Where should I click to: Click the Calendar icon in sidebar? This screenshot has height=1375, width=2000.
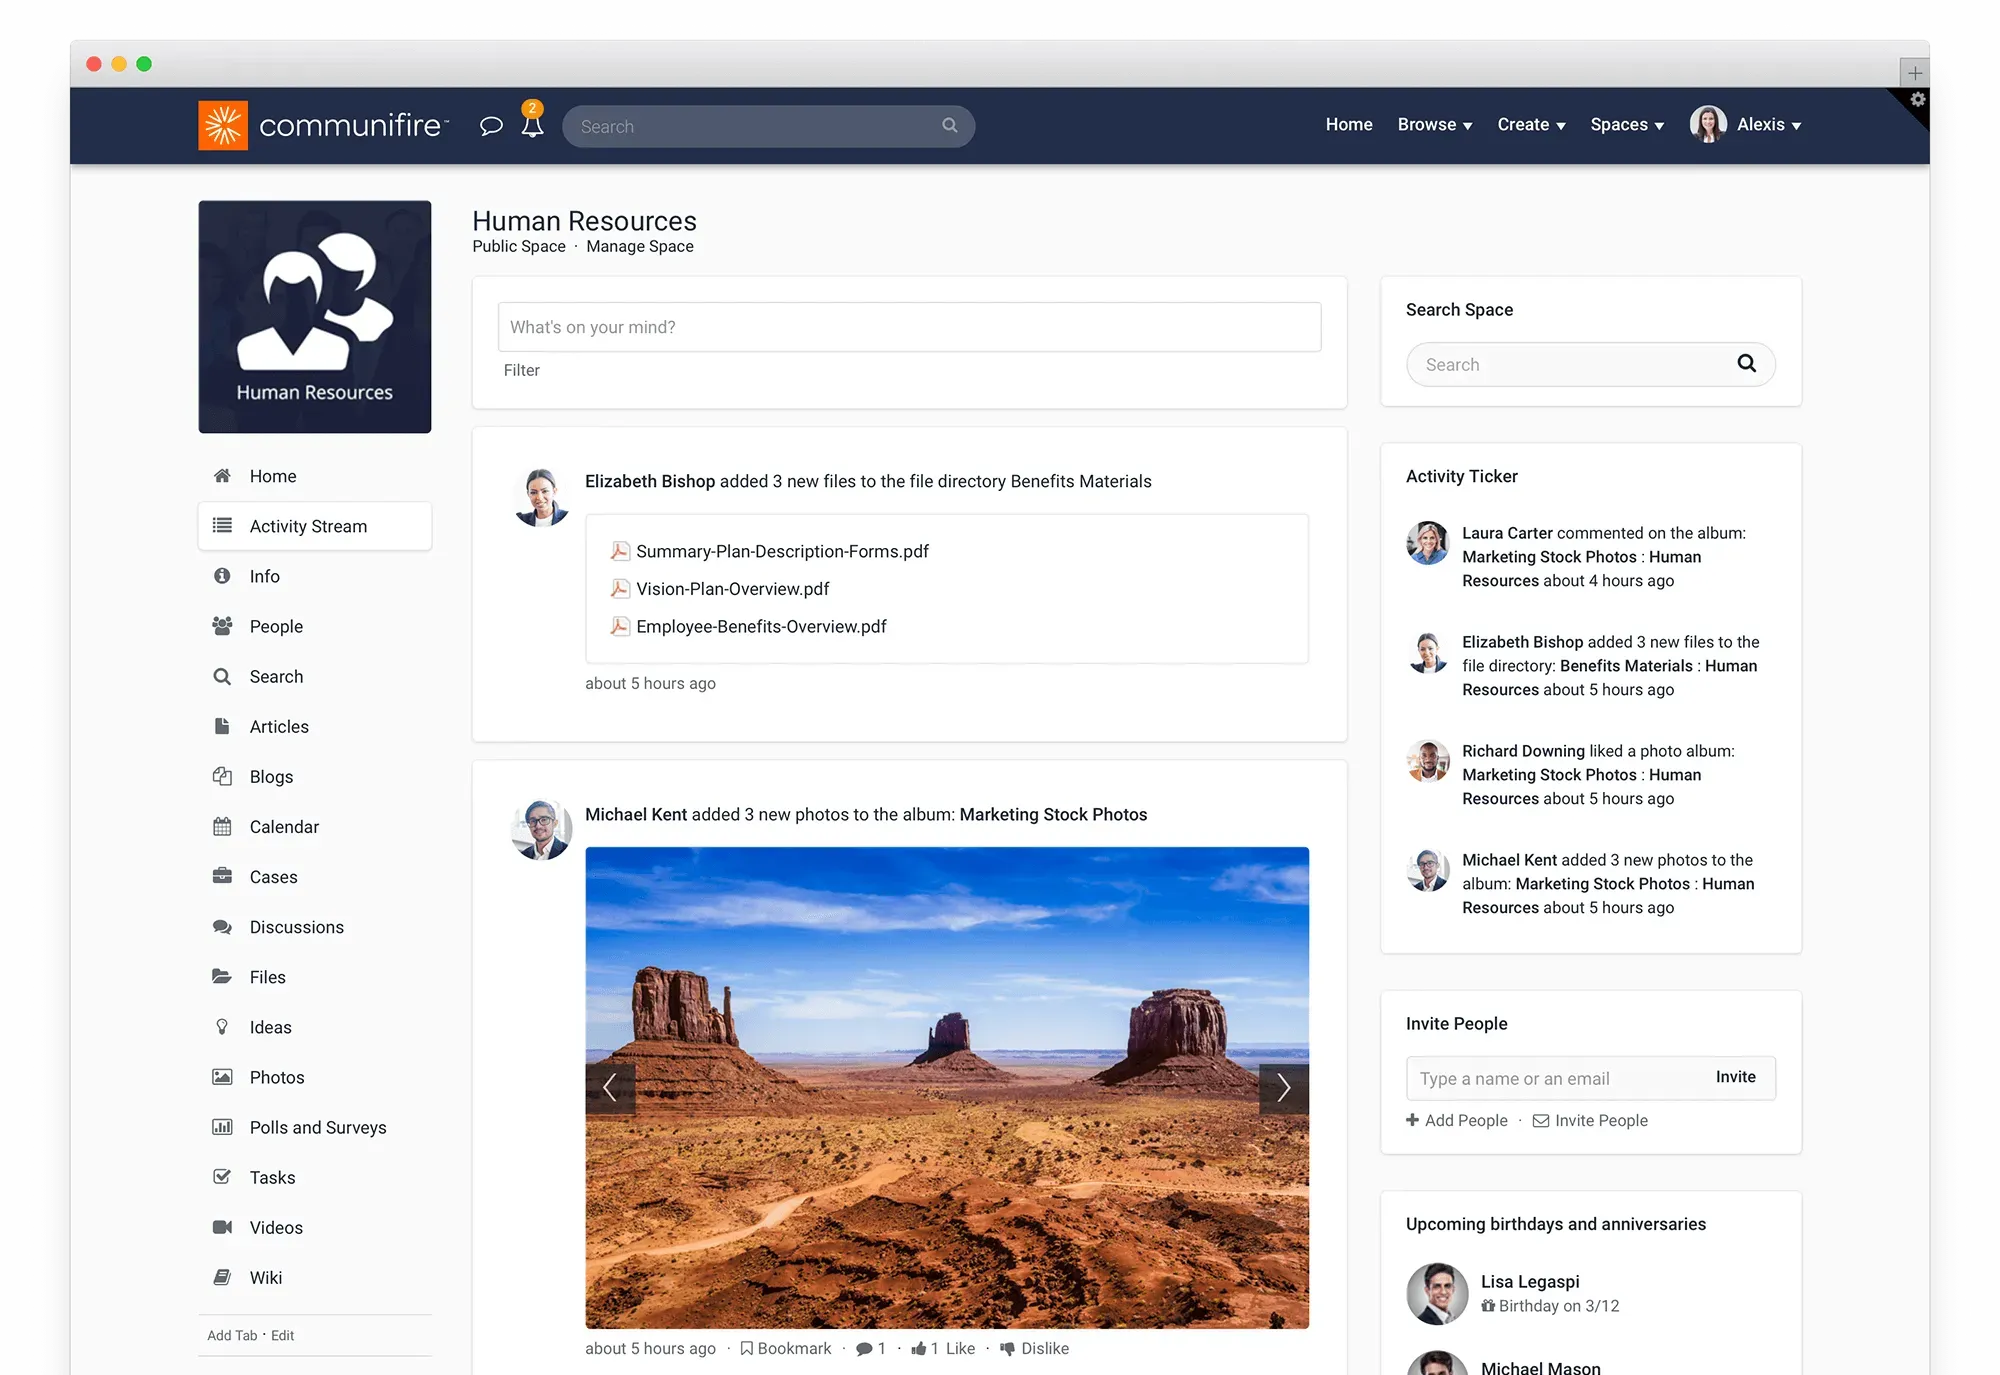tap(222, 826)
